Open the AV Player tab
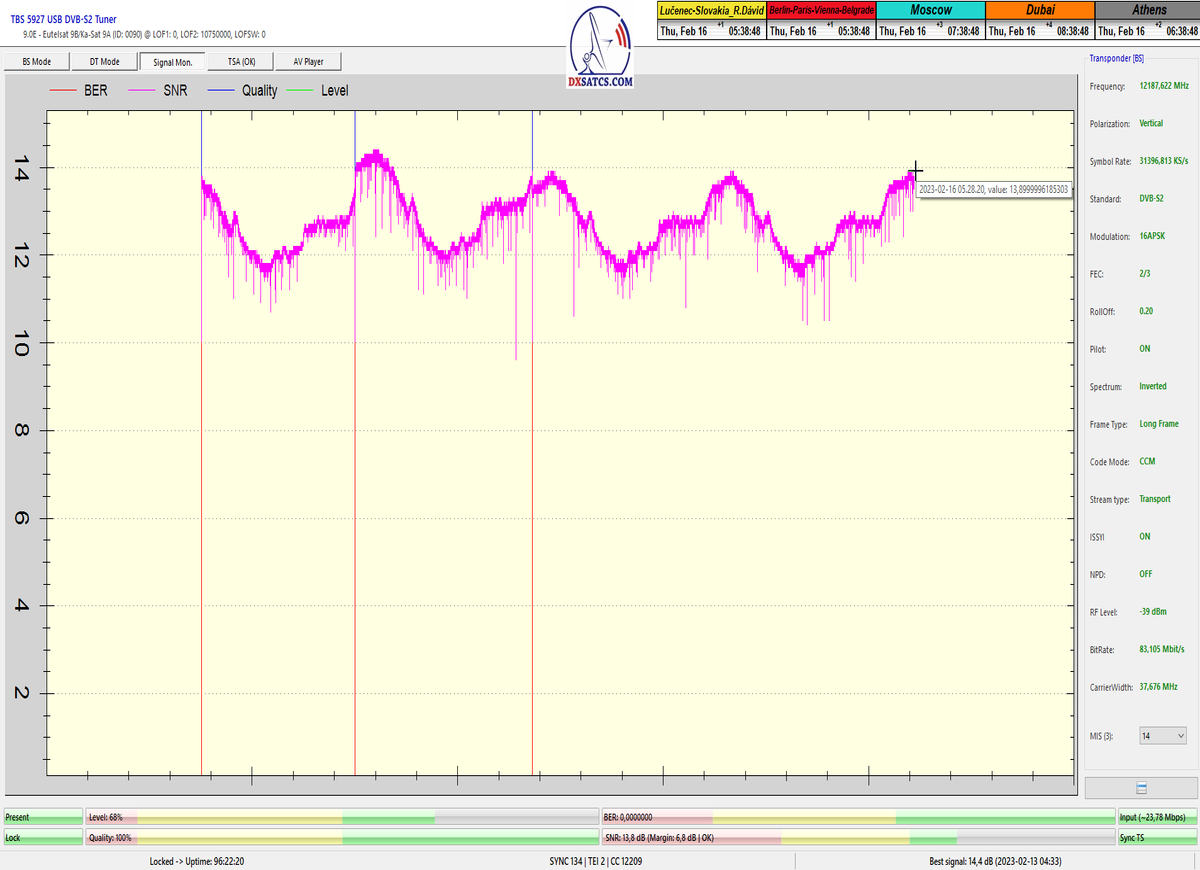The height and width of the screenshot is (870, 1200). coord(308,62)
